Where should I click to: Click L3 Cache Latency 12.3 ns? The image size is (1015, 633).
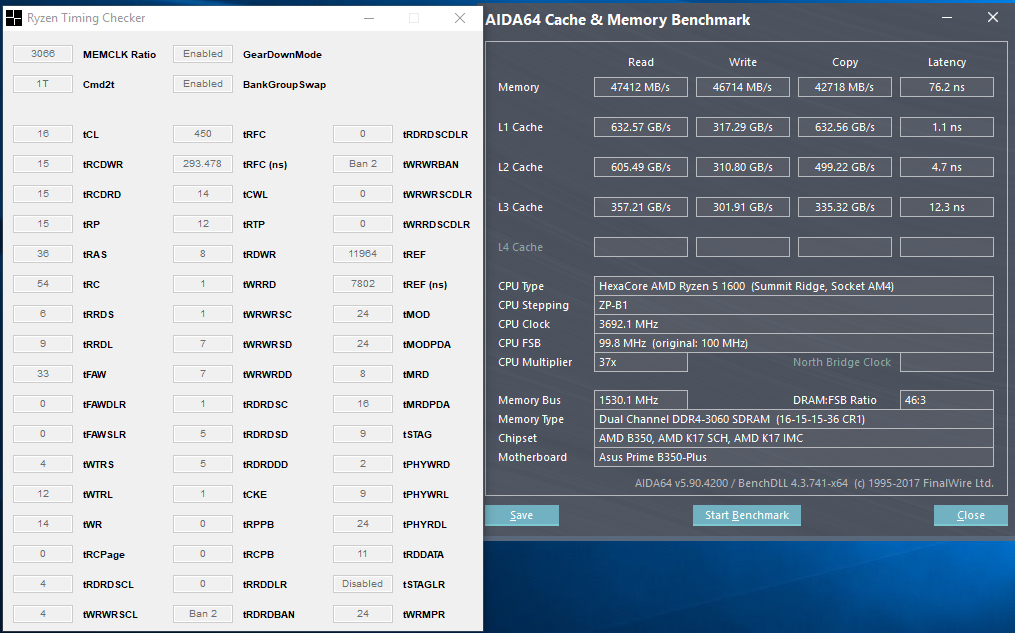(x=947, y=207)
